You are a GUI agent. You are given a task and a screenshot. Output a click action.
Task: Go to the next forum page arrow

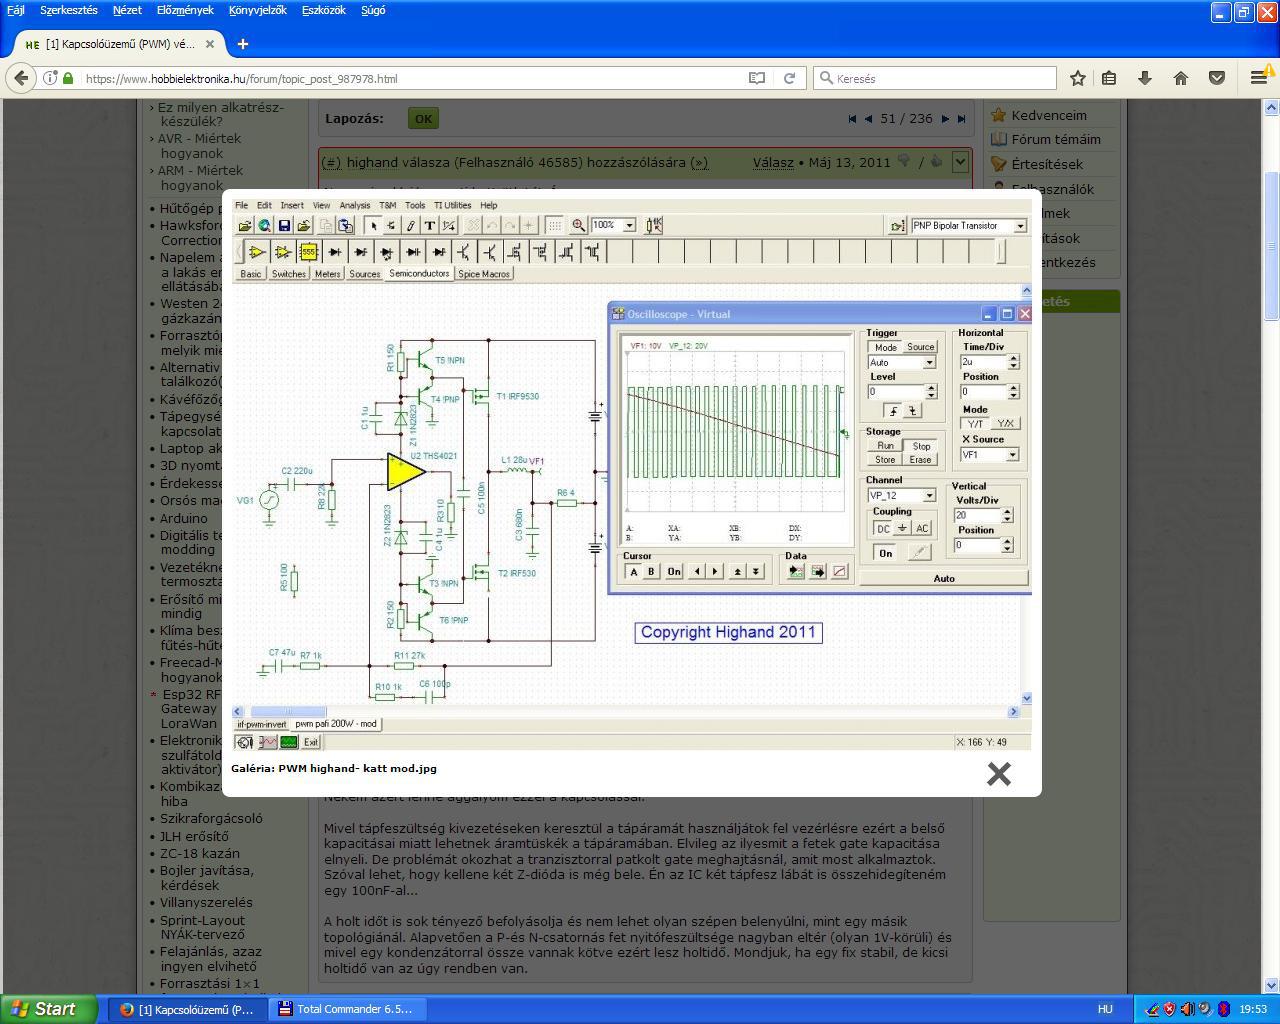pos(944,118)
